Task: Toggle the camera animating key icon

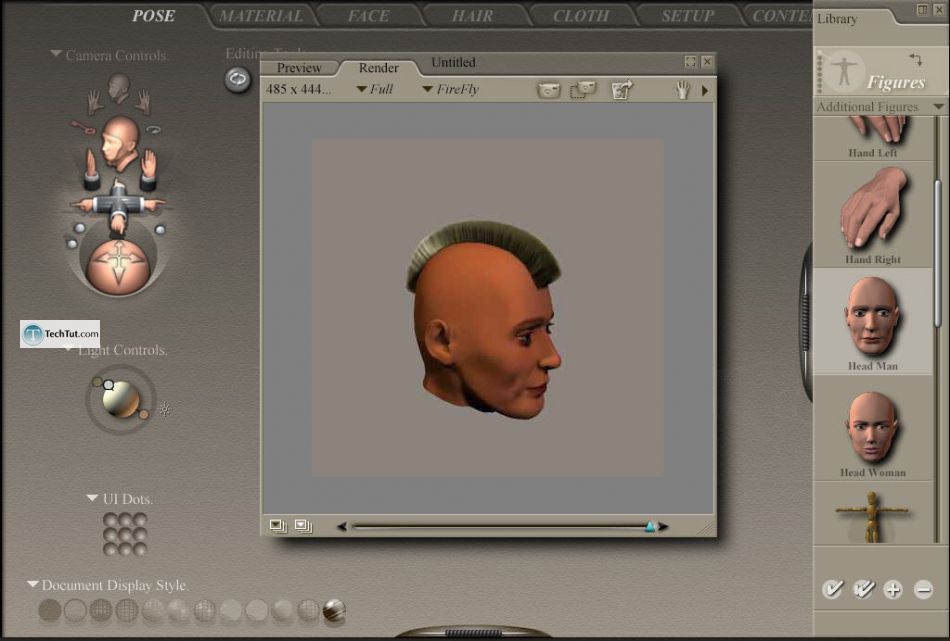Action: click(81, 127)
